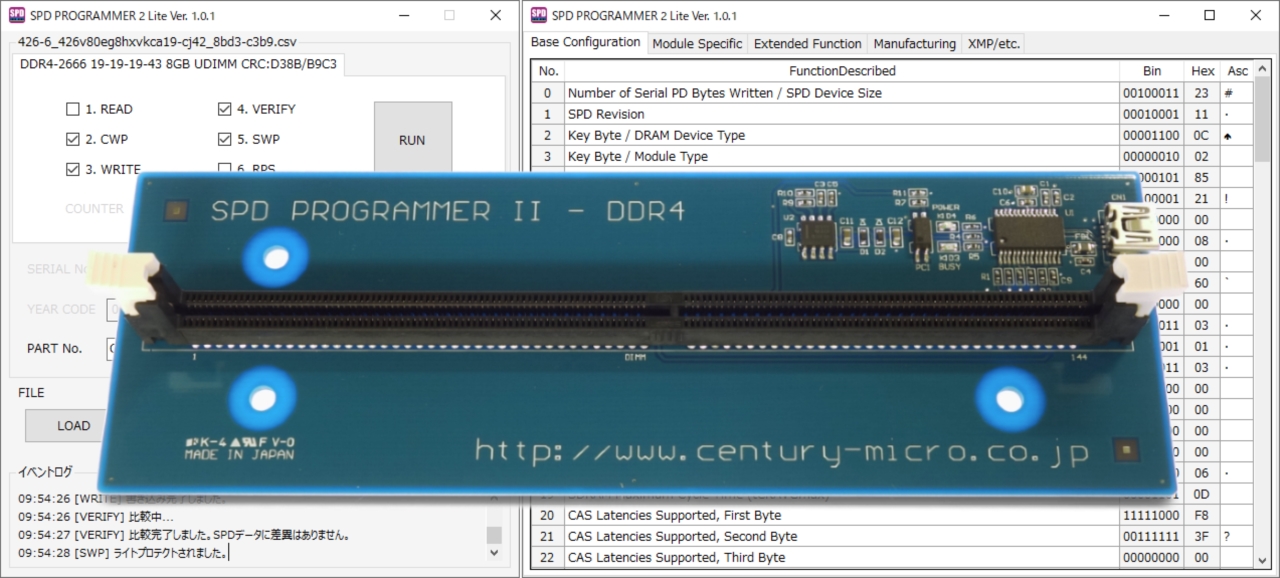Screen dimensions: 1280x578
Task: Click the Bin value 00100011
Action: (1152, 93)
